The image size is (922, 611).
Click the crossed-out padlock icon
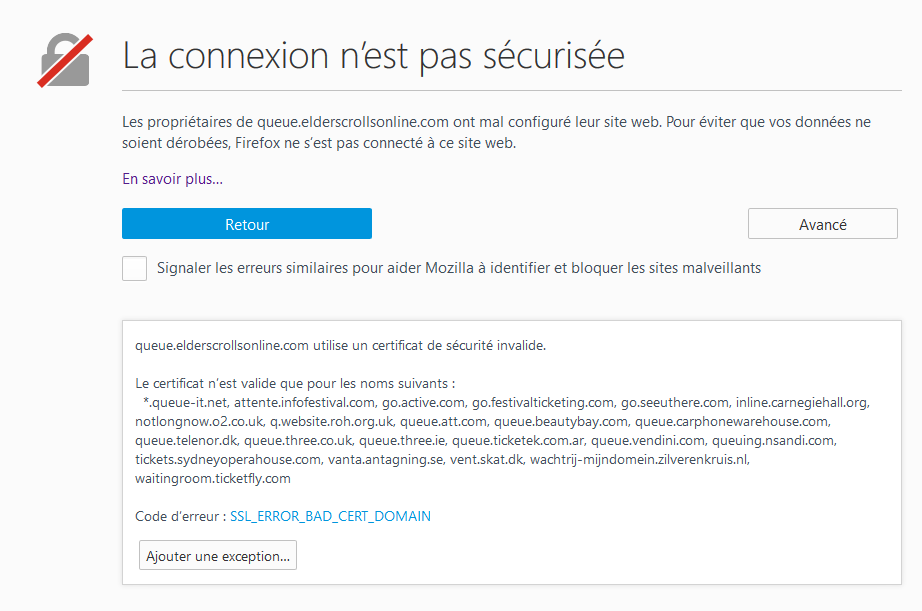(x=65, y=61)
